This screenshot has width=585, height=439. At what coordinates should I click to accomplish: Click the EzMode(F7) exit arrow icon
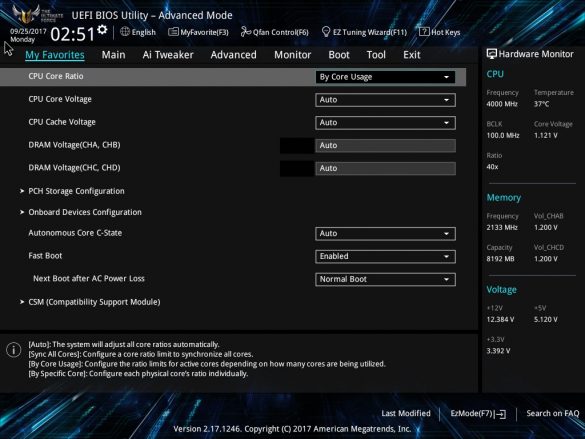point(501,414)
